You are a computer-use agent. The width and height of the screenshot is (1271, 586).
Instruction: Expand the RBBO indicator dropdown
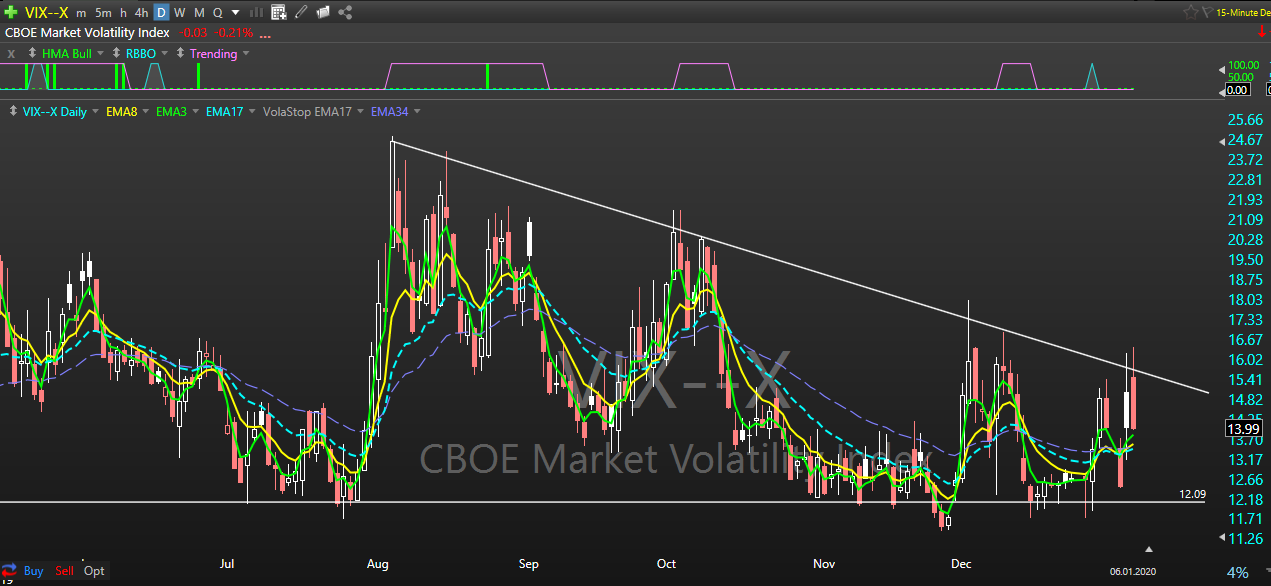(x=165, y=54)
